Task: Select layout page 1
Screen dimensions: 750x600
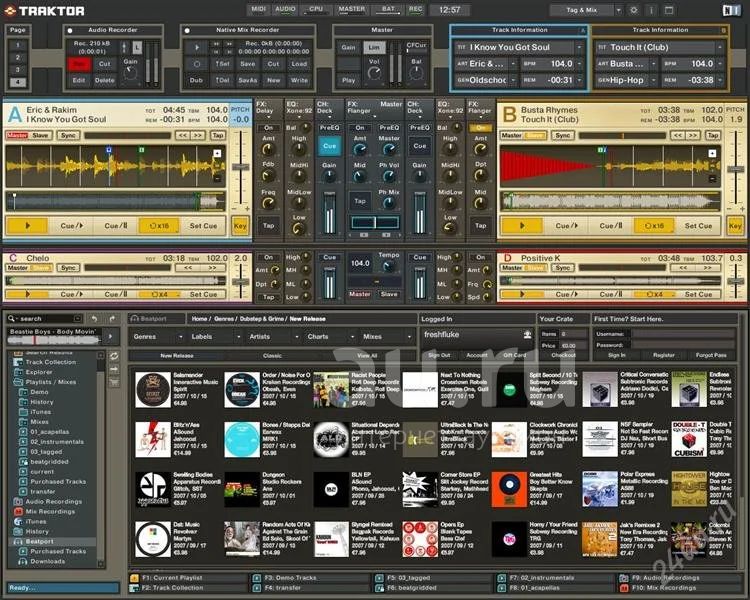Action: (x=18, y=45)
